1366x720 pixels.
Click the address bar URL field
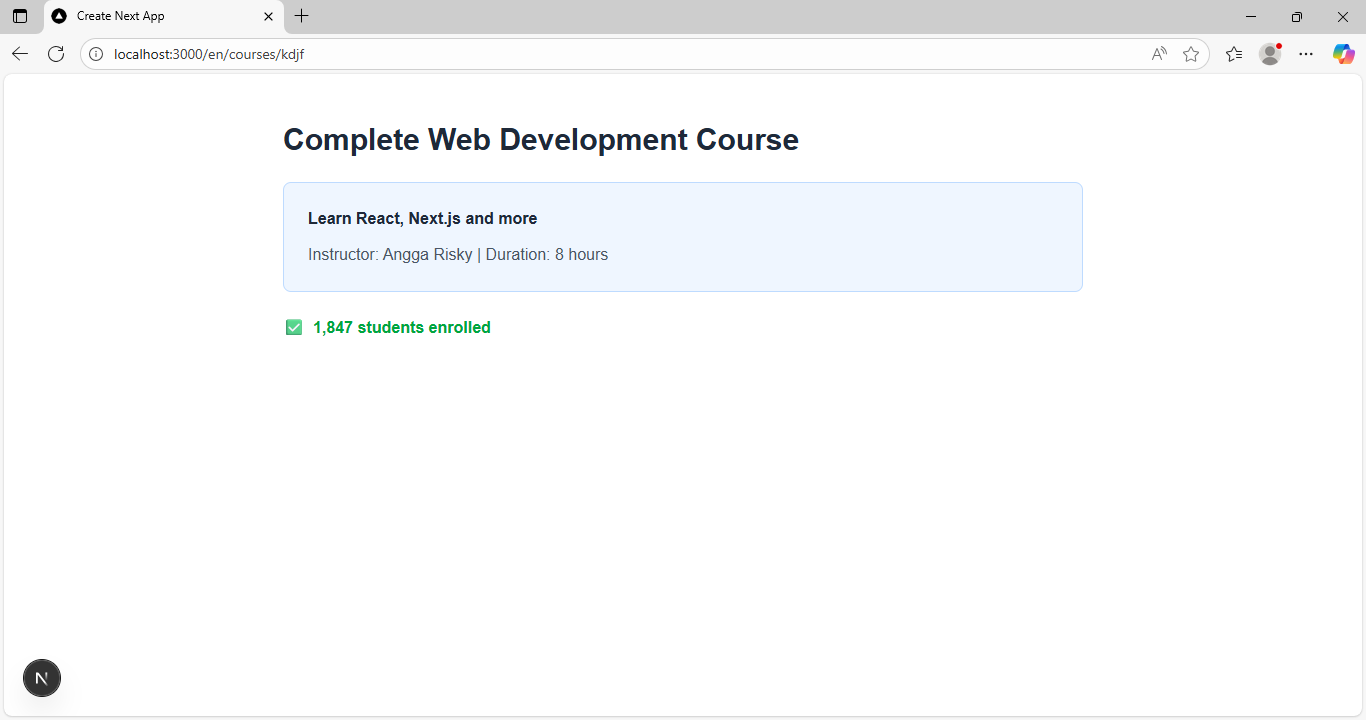(x=600, y=54)
